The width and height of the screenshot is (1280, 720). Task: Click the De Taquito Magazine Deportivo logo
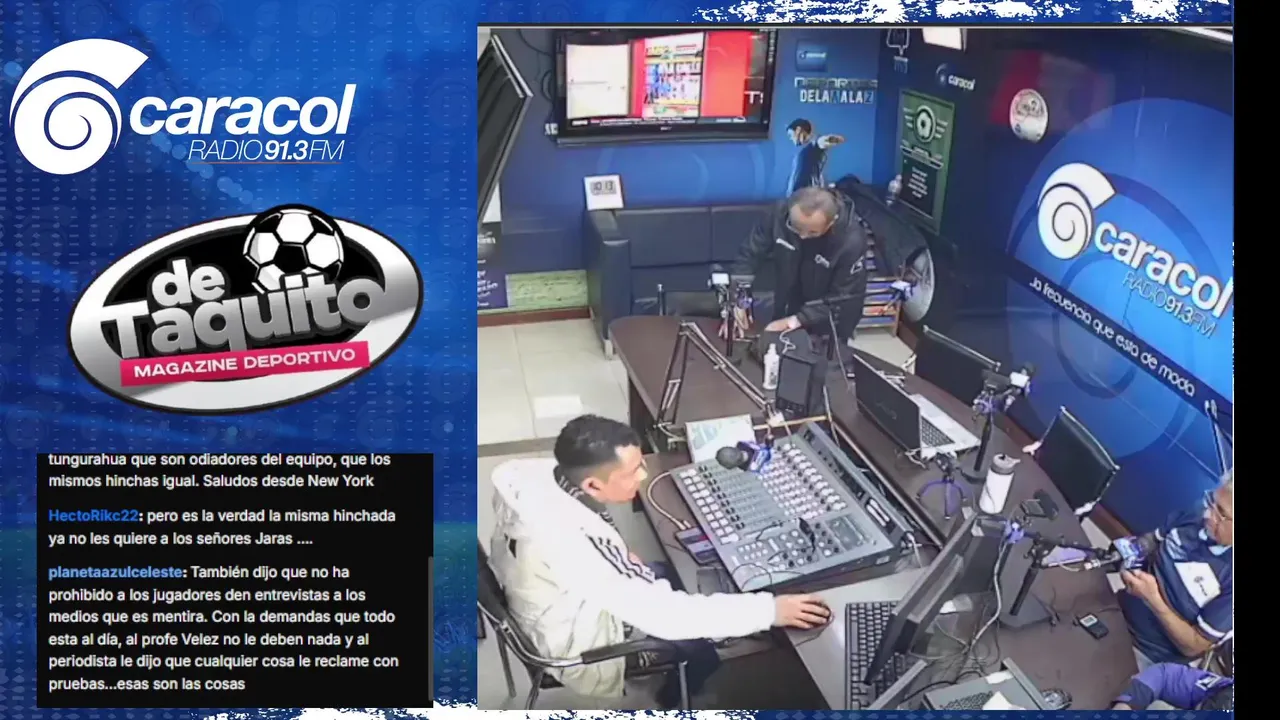click(245, 308)
